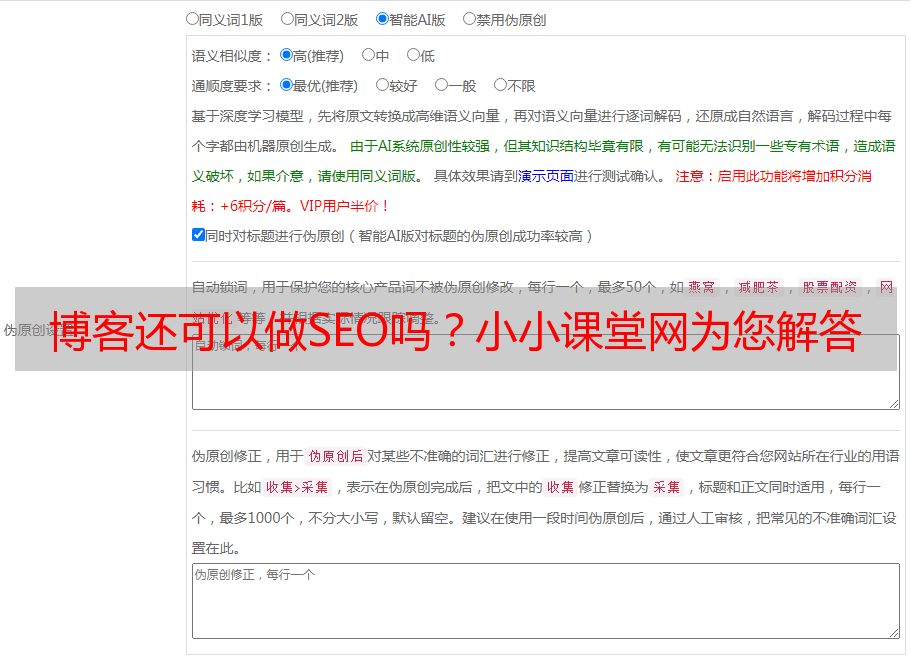Set 通顺度要求 to 一般
Viewport: 911px width, 658px height.
(x=442, y=85)
